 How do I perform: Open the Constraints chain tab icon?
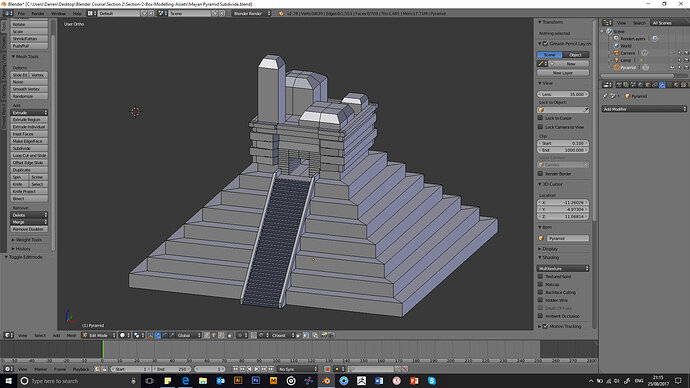(654, 84)
